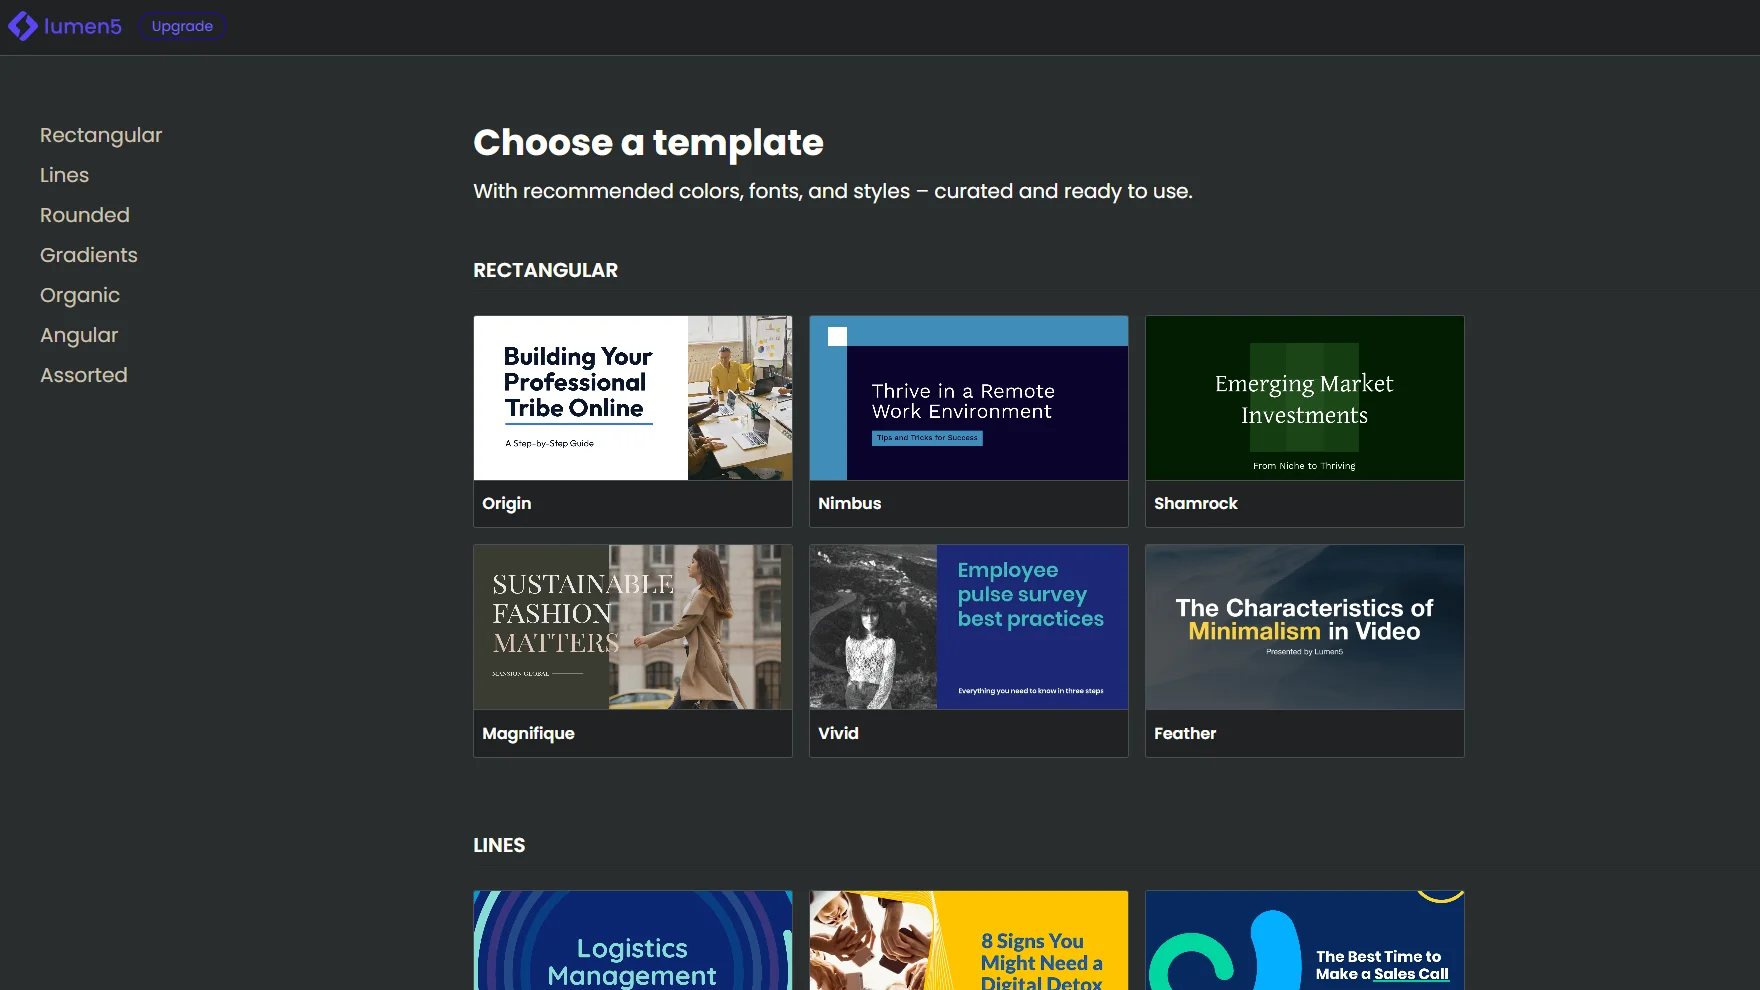Click the Vivid template name label

838,733
